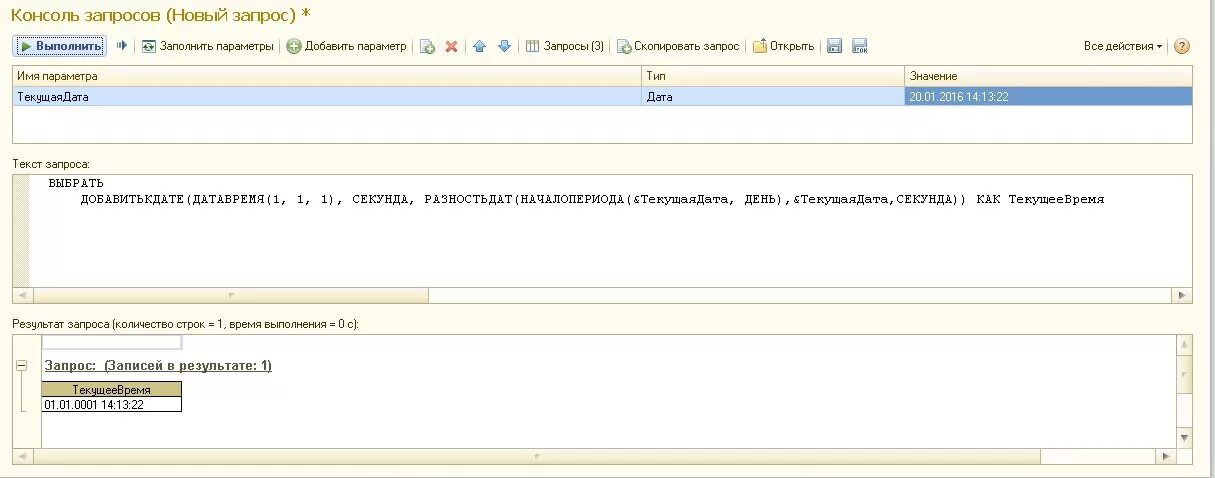Image resolution: width=1215 pixels, height=478 pixels.
Task: Click query text horizontal scrollbar thumb
Action: coord(231,296)
